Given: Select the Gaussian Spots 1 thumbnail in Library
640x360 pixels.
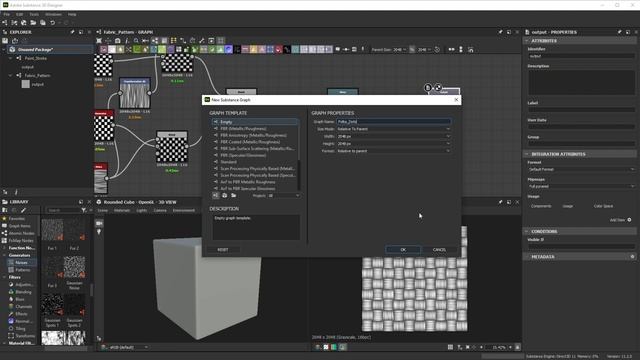Looking at the screenshot, I should [x=52, y=304].
